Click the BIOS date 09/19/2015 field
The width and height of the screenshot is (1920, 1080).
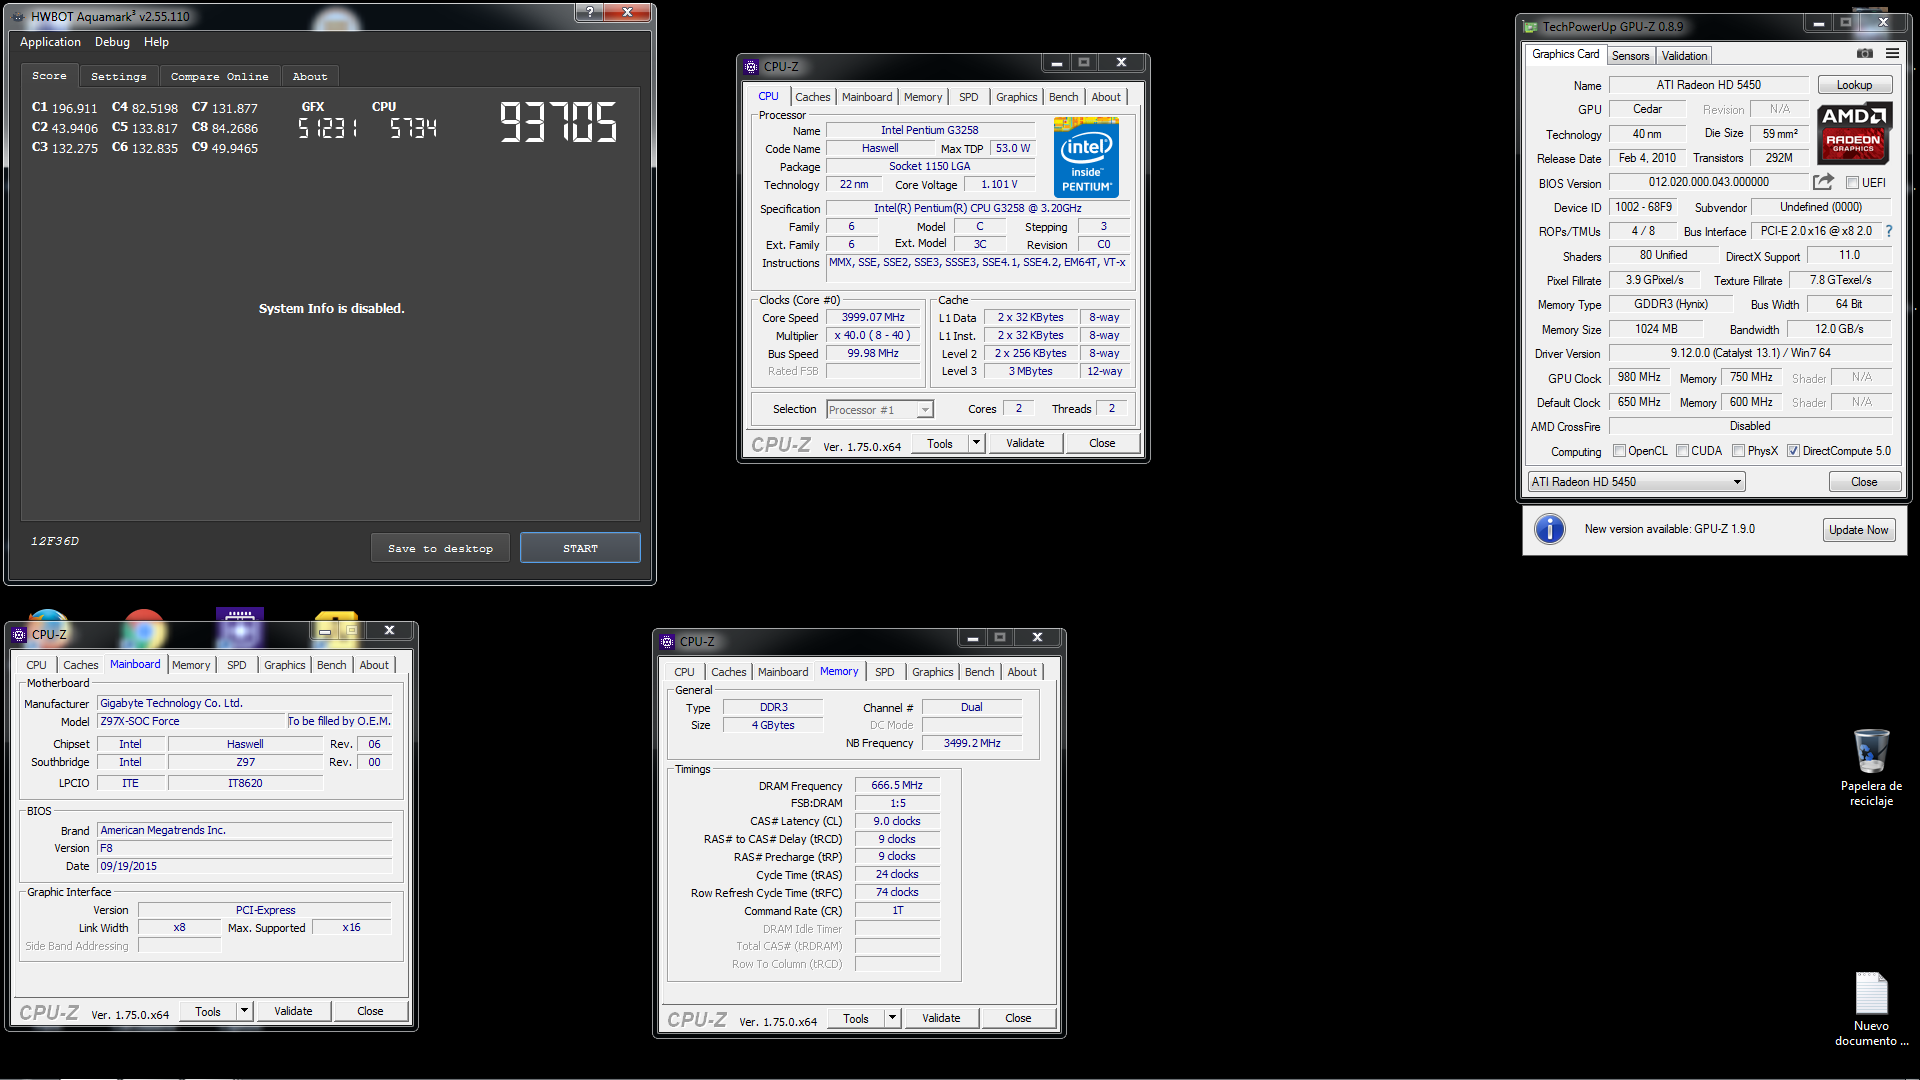[245, 866]
